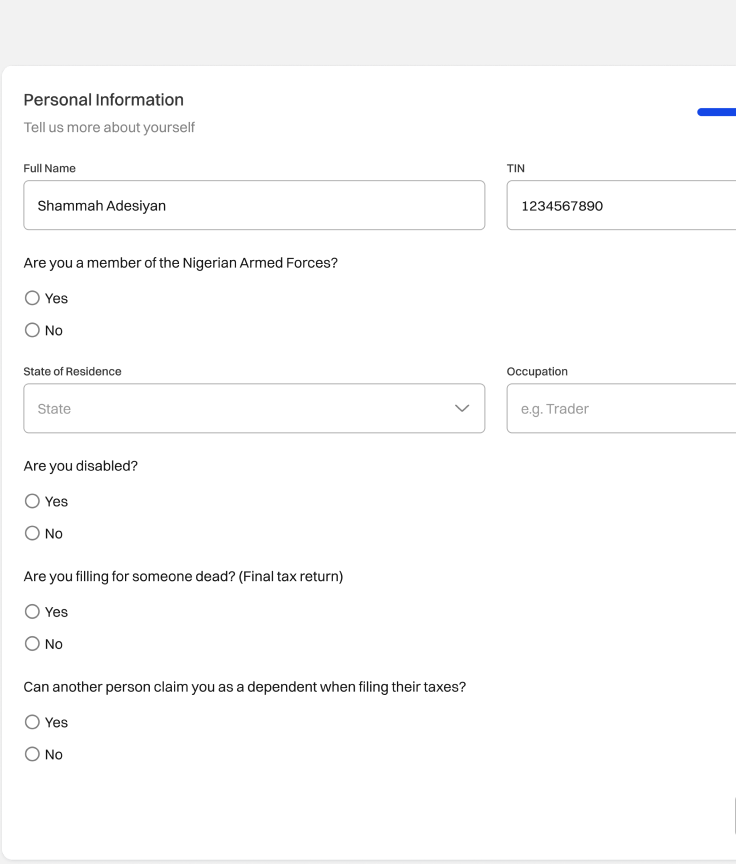
Task: Mark Yes for being claimed as dependent
Action: click(x=33, y=722)
